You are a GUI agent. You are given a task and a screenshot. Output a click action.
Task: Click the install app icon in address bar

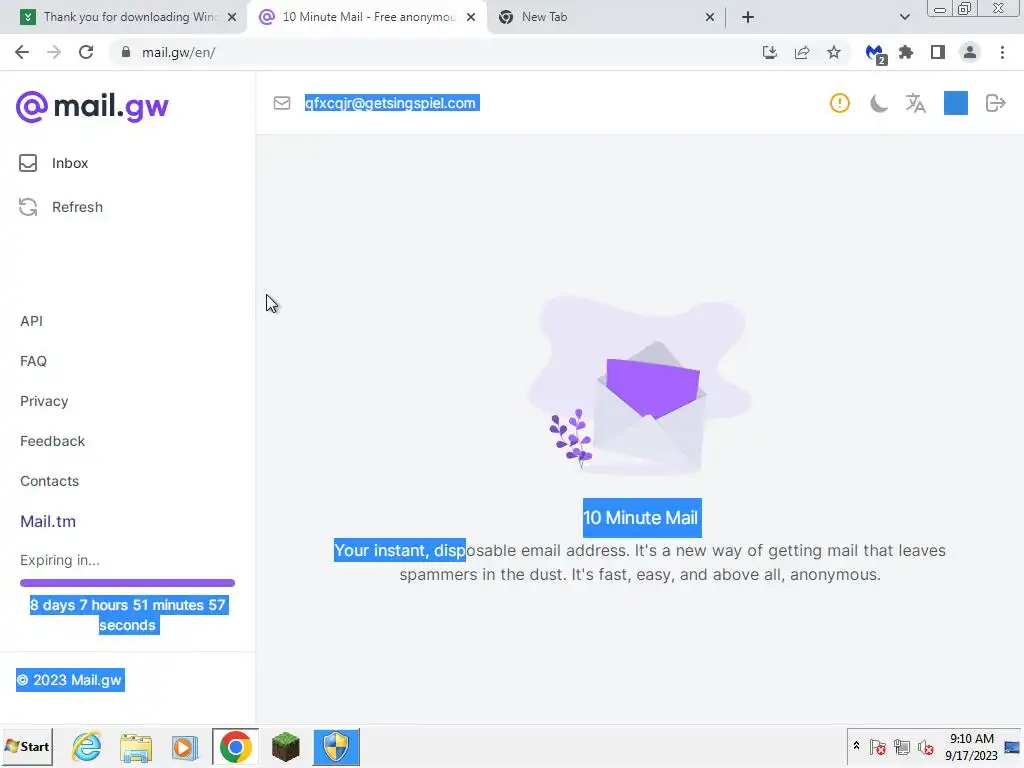[770, 52]
